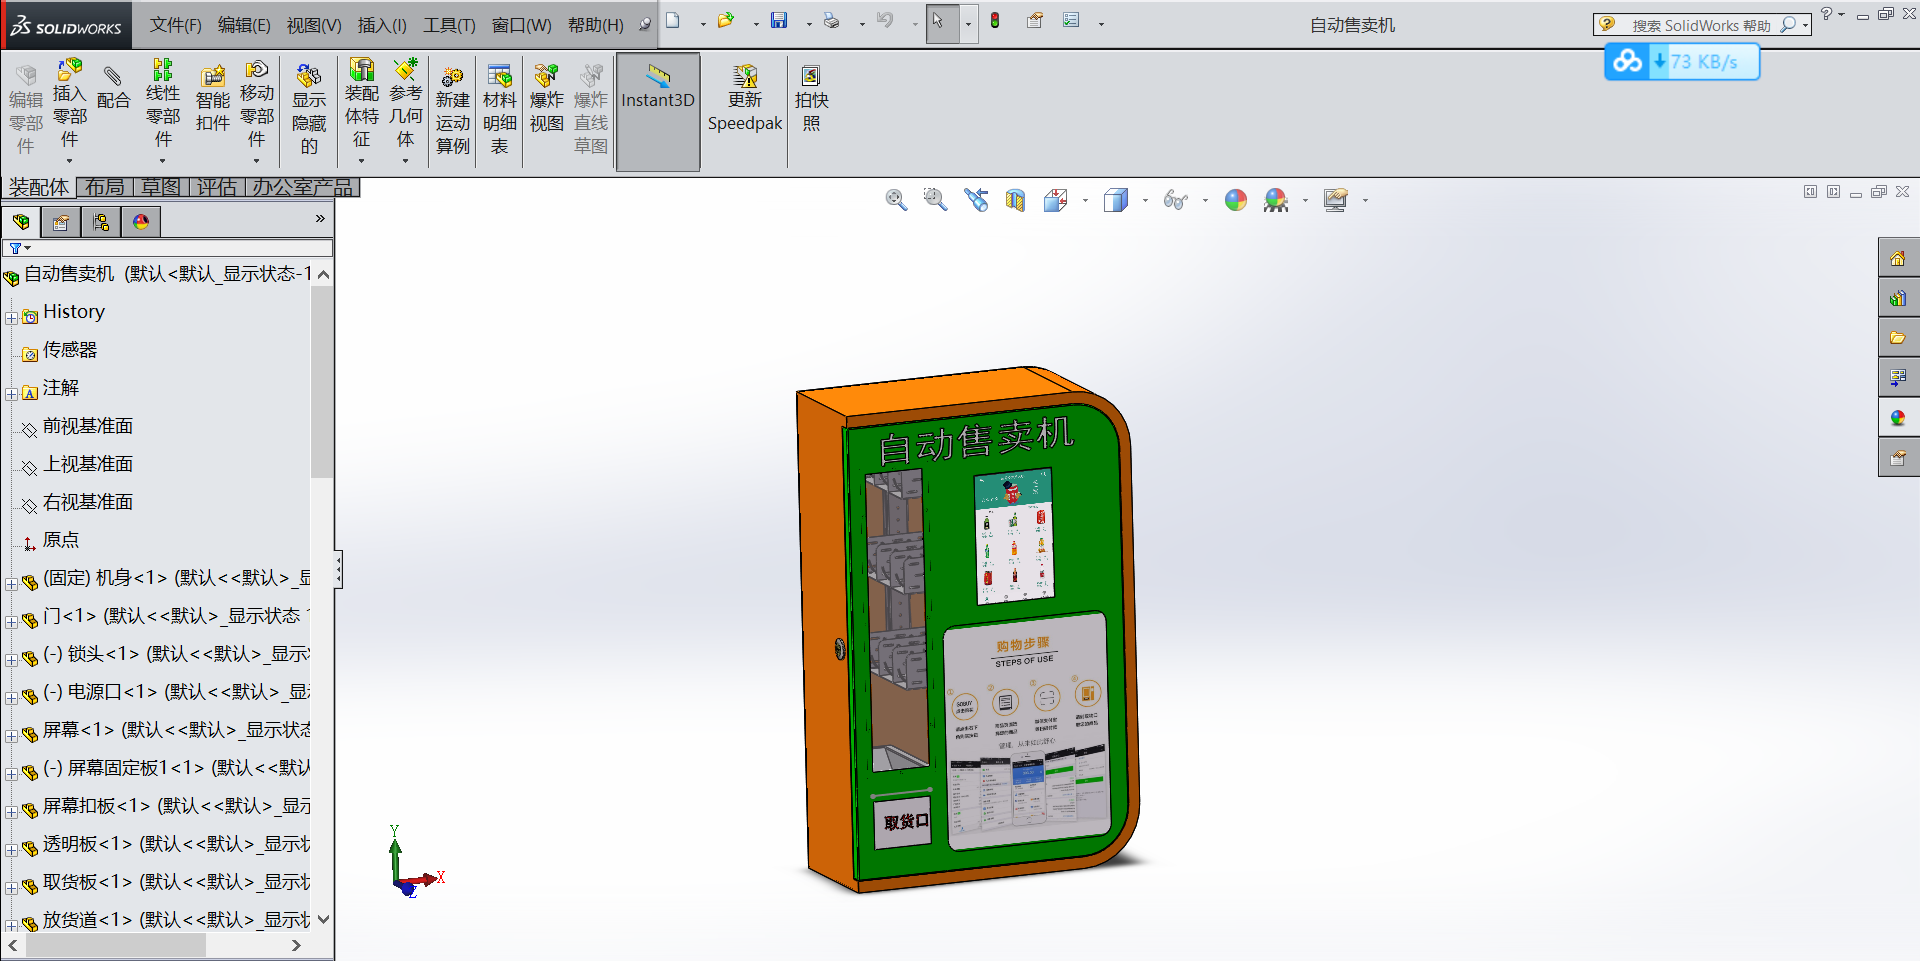
Task: Click Section View icon
Action: tap(1015, 200)
